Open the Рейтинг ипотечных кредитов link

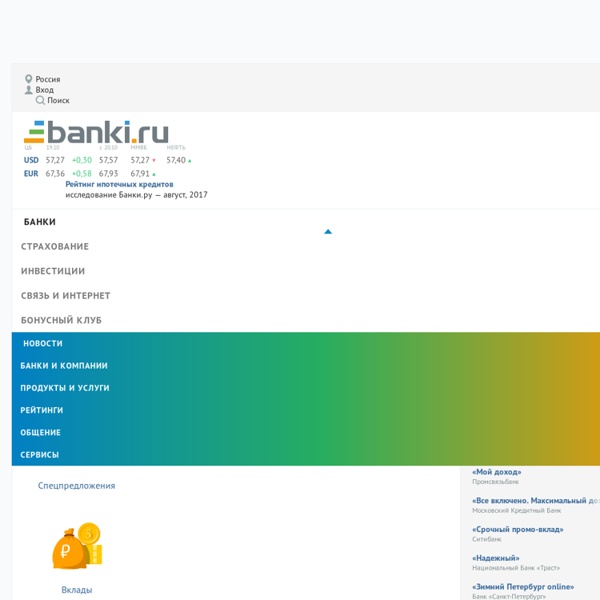point(119,184)
